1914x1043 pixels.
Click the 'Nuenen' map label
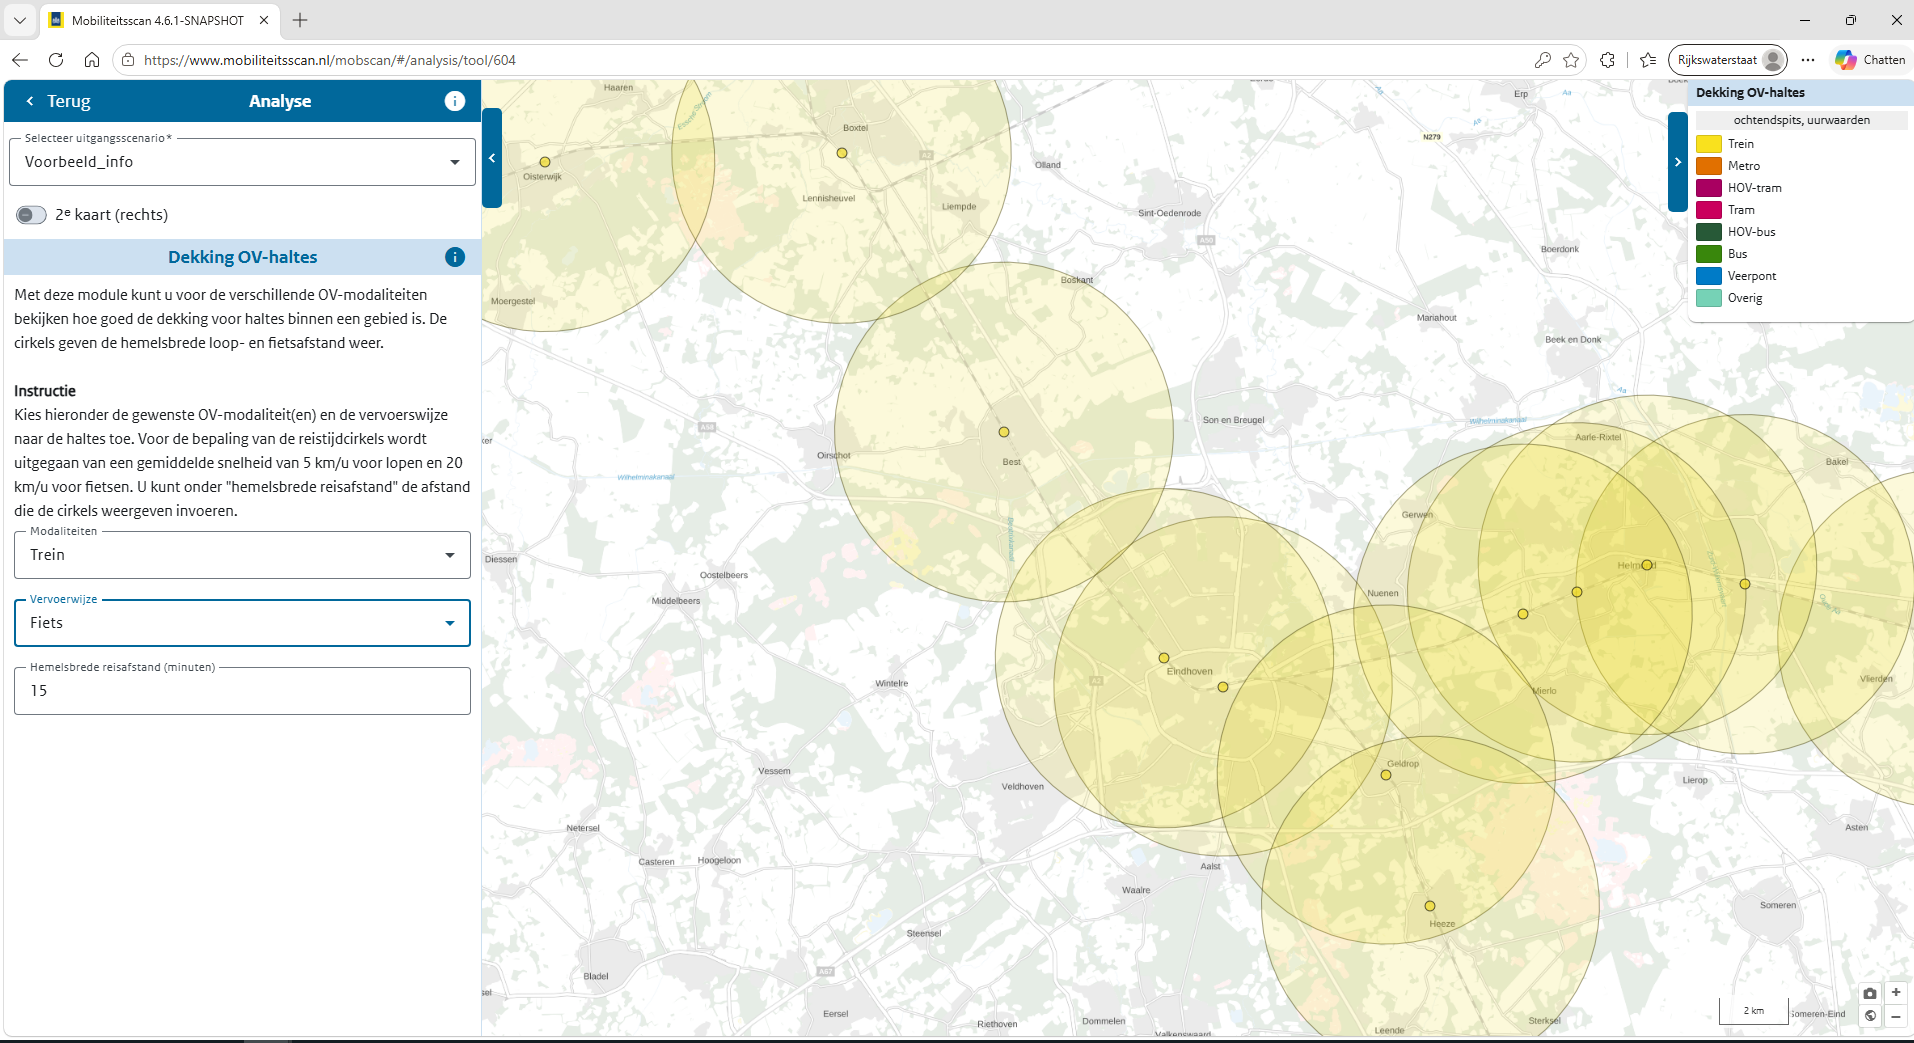pyautogui.click(x=1383, y=593)
